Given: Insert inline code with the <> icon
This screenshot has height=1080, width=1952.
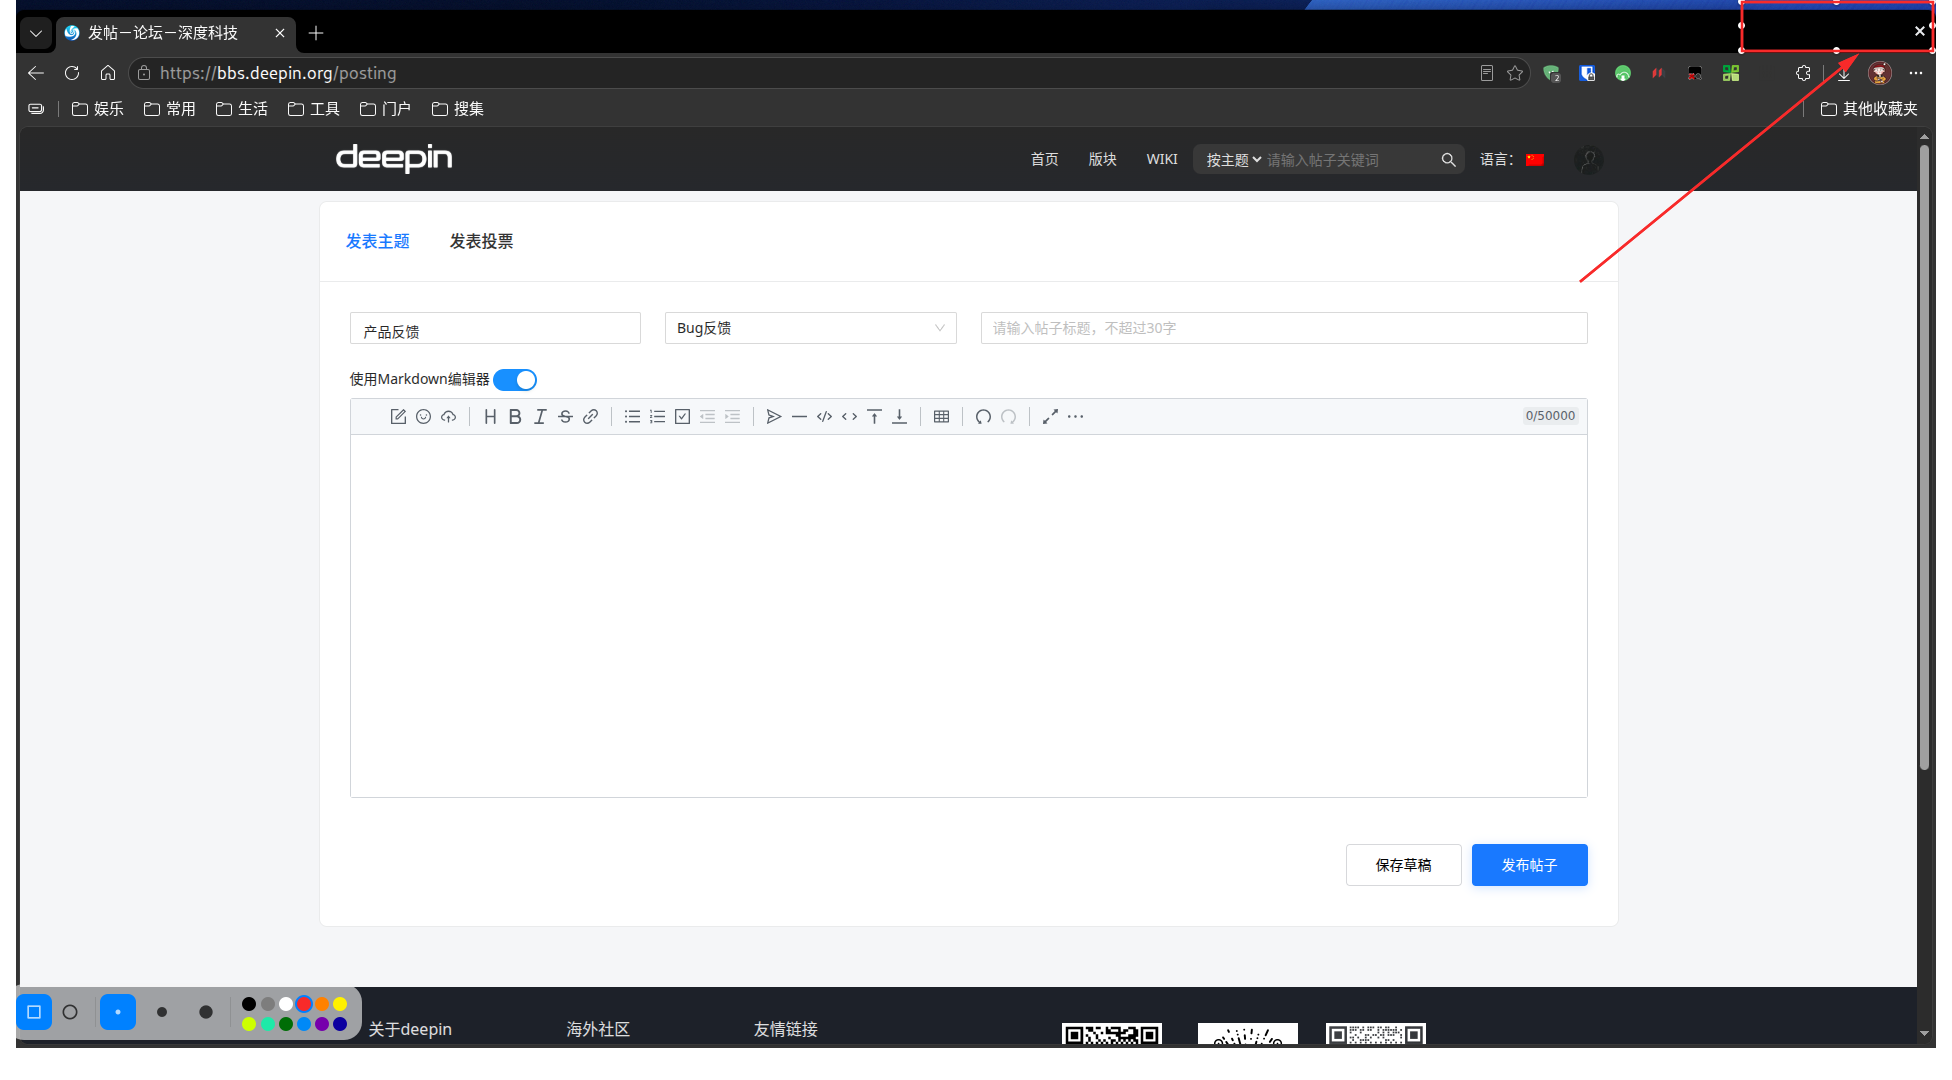Looking at the screenshot, I should click(x=849, y=417).
